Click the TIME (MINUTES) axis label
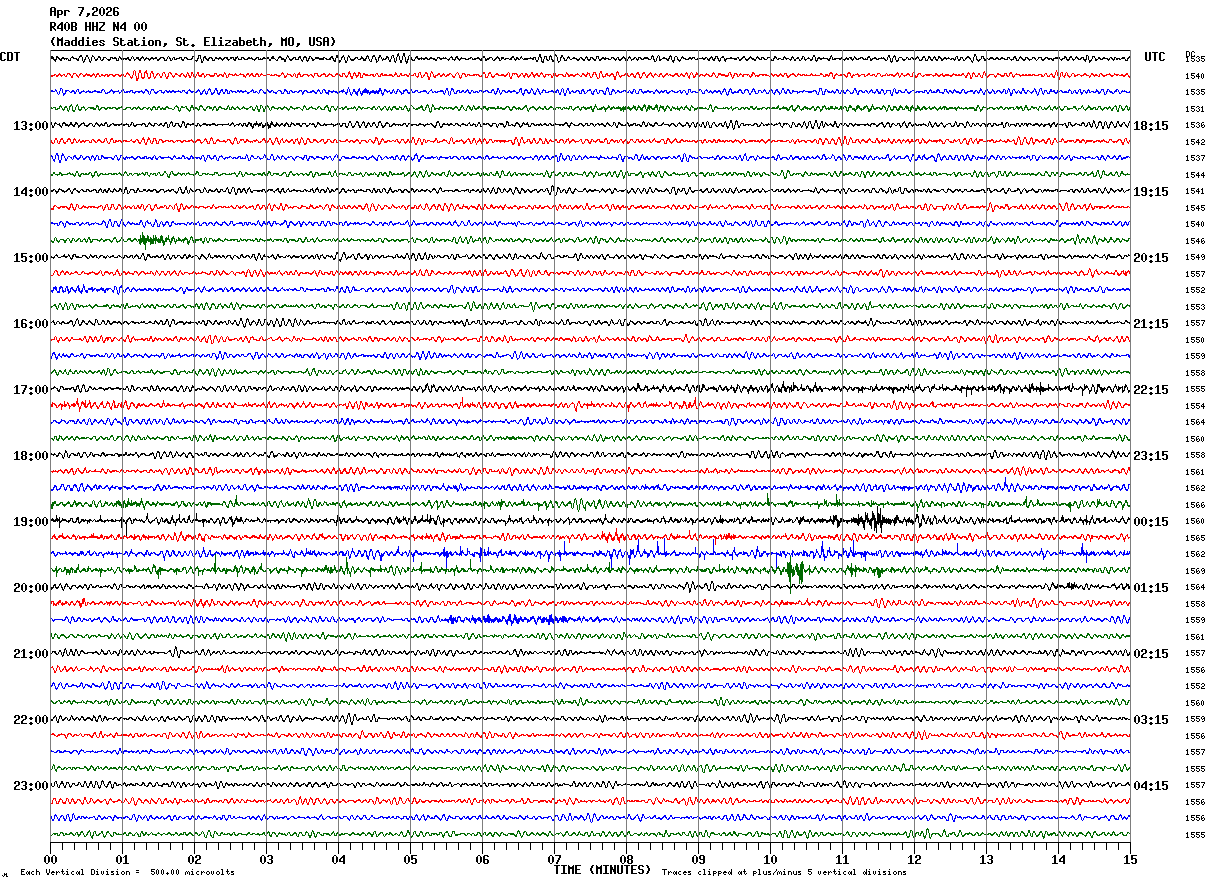 602,870
